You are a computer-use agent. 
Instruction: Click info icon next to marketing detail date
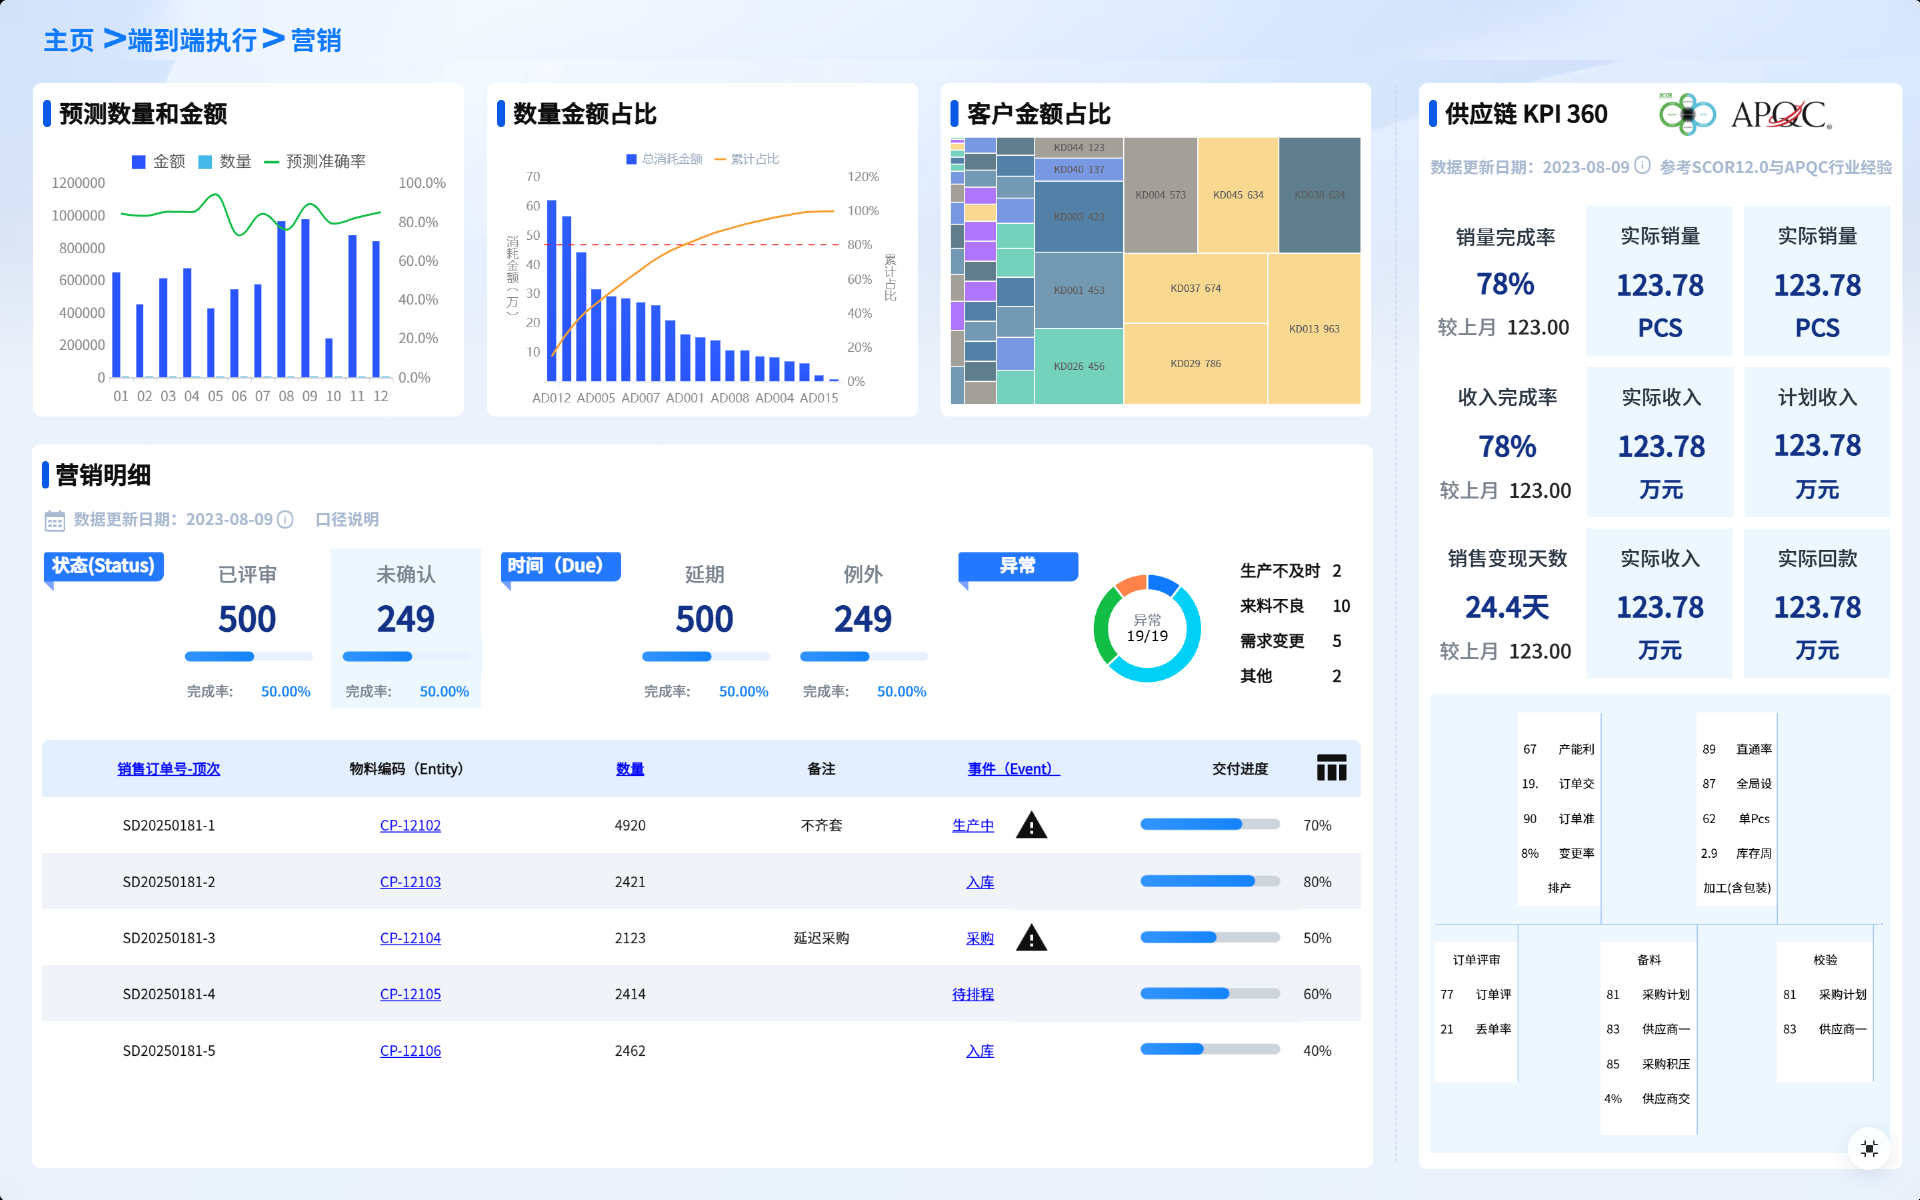(x=285, y=520)
